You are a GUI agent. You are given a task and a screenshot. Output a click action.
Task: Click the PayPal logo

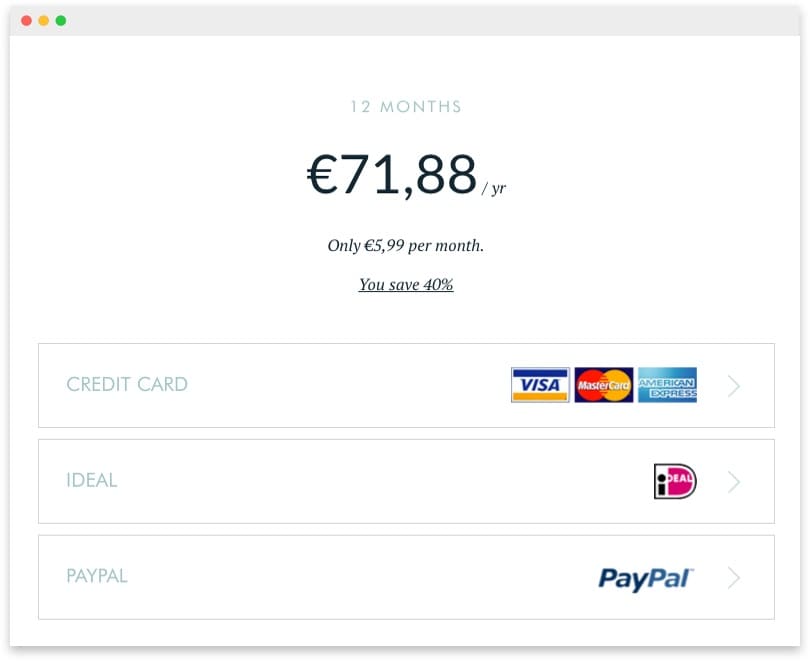point(646,578)
